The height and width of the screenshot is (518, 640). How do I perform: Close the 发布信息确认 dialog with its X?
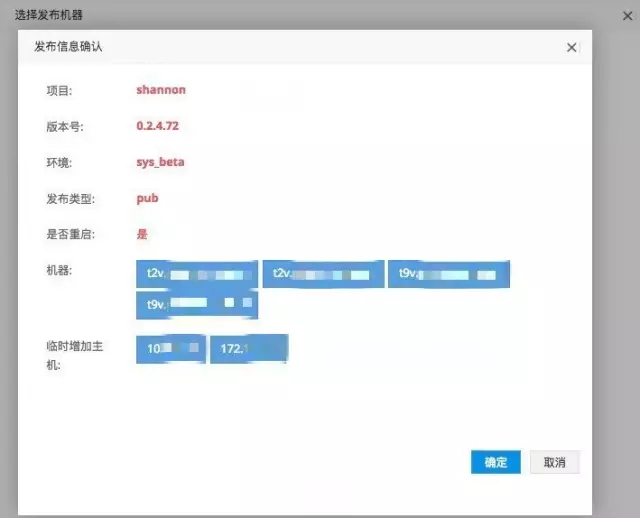tap(571, 47)
